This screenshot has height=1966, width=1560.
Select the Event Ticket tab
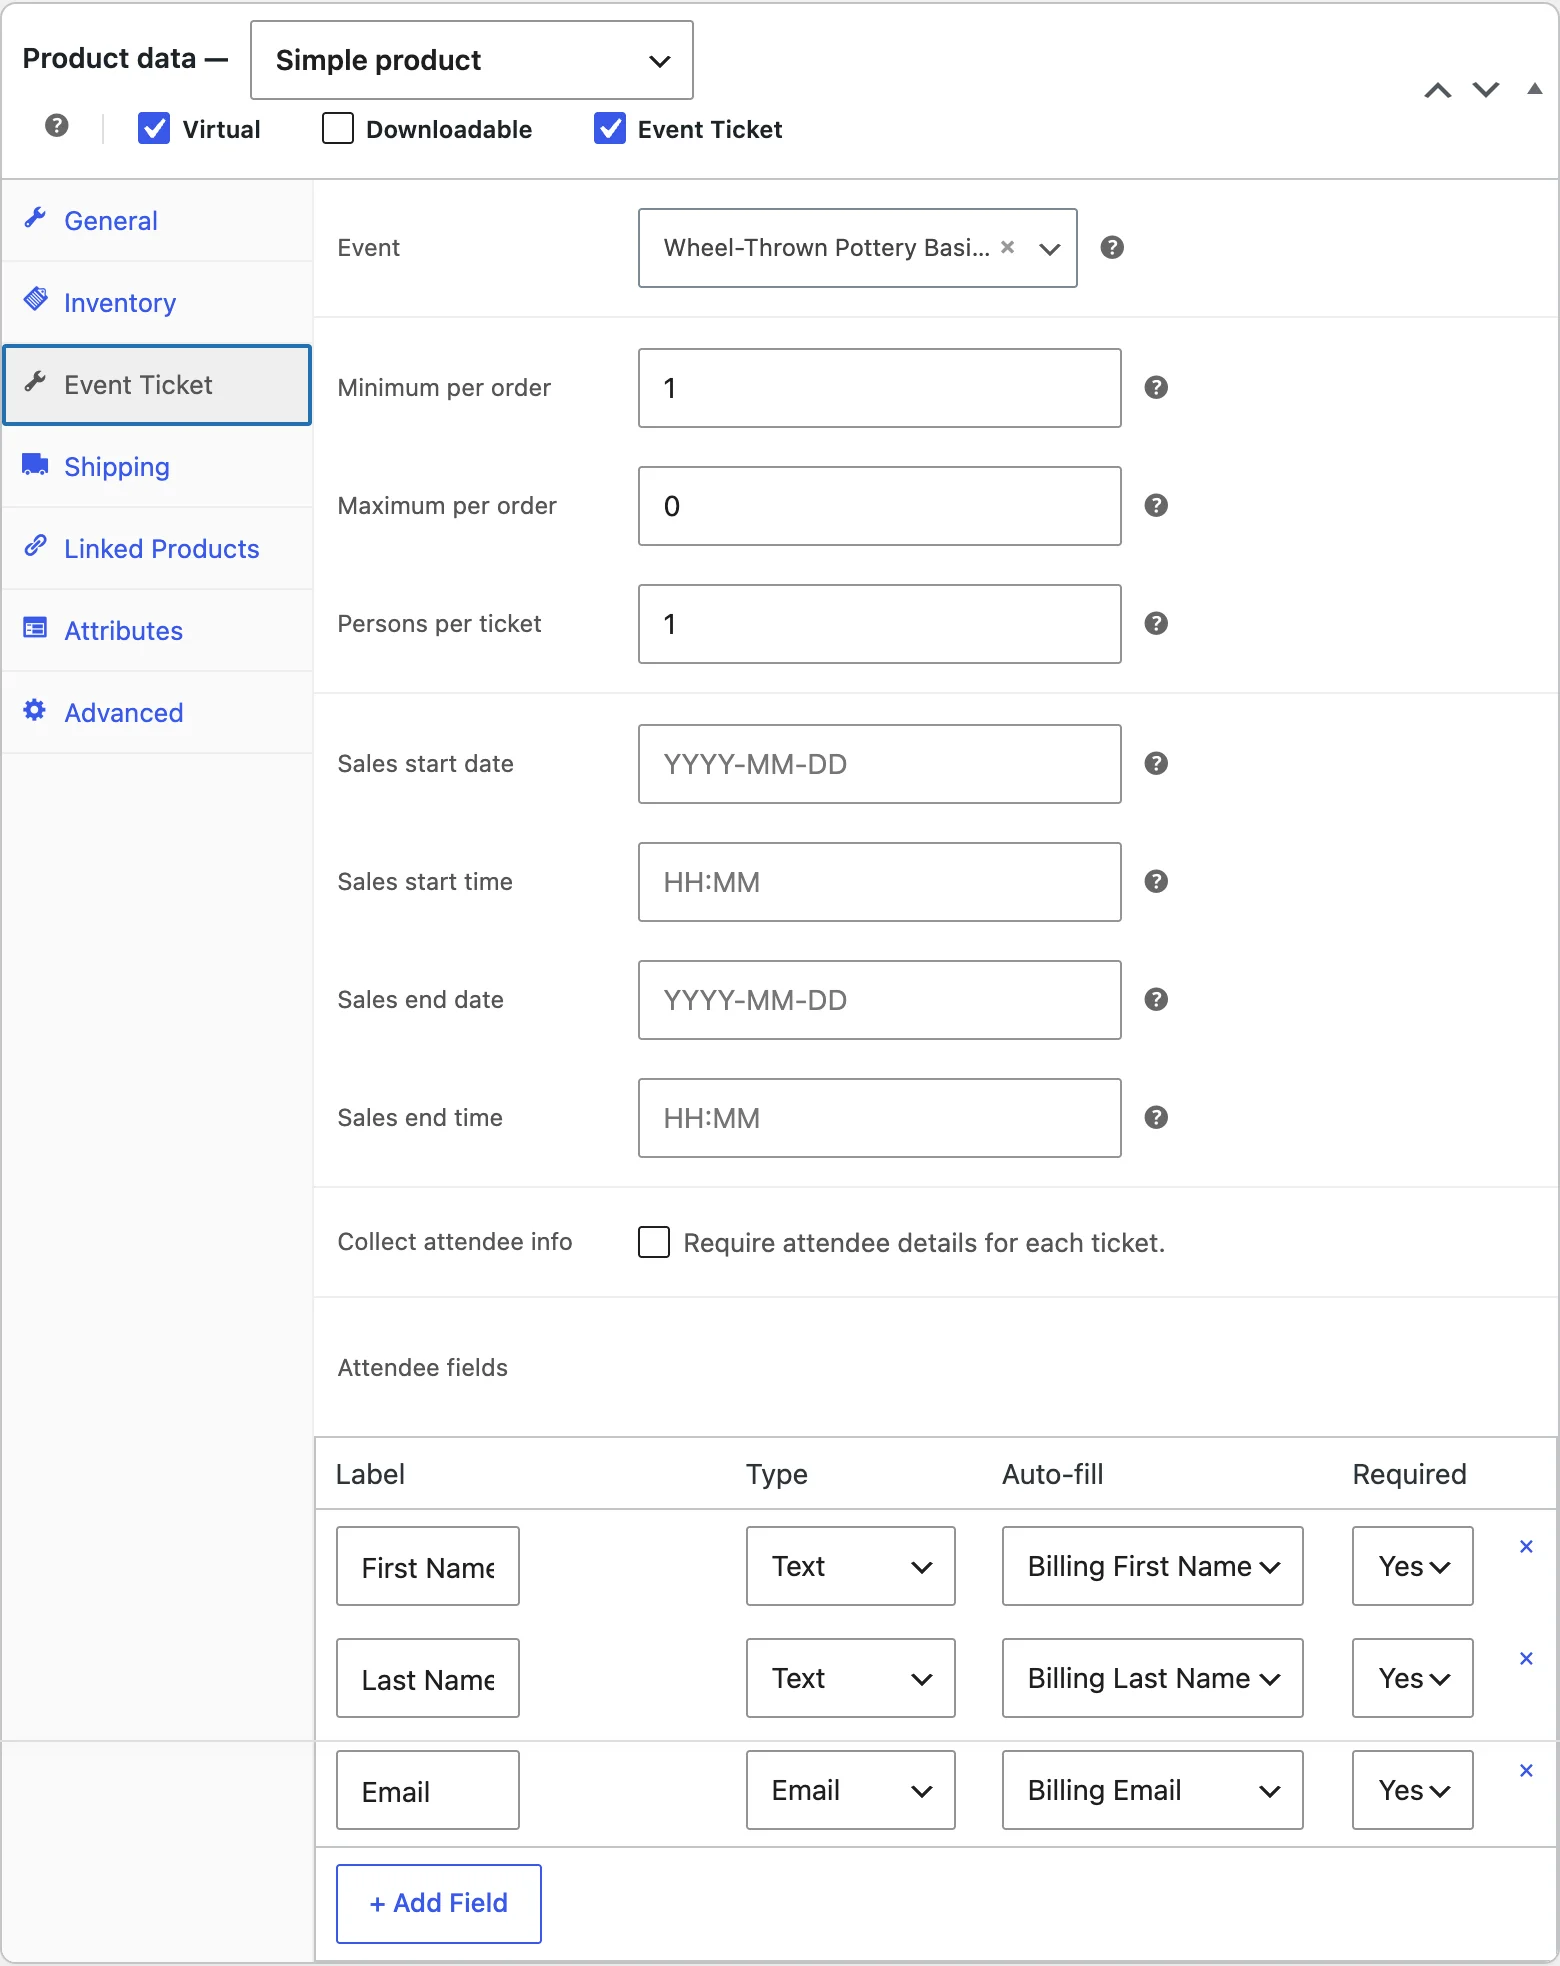[157, 385]
